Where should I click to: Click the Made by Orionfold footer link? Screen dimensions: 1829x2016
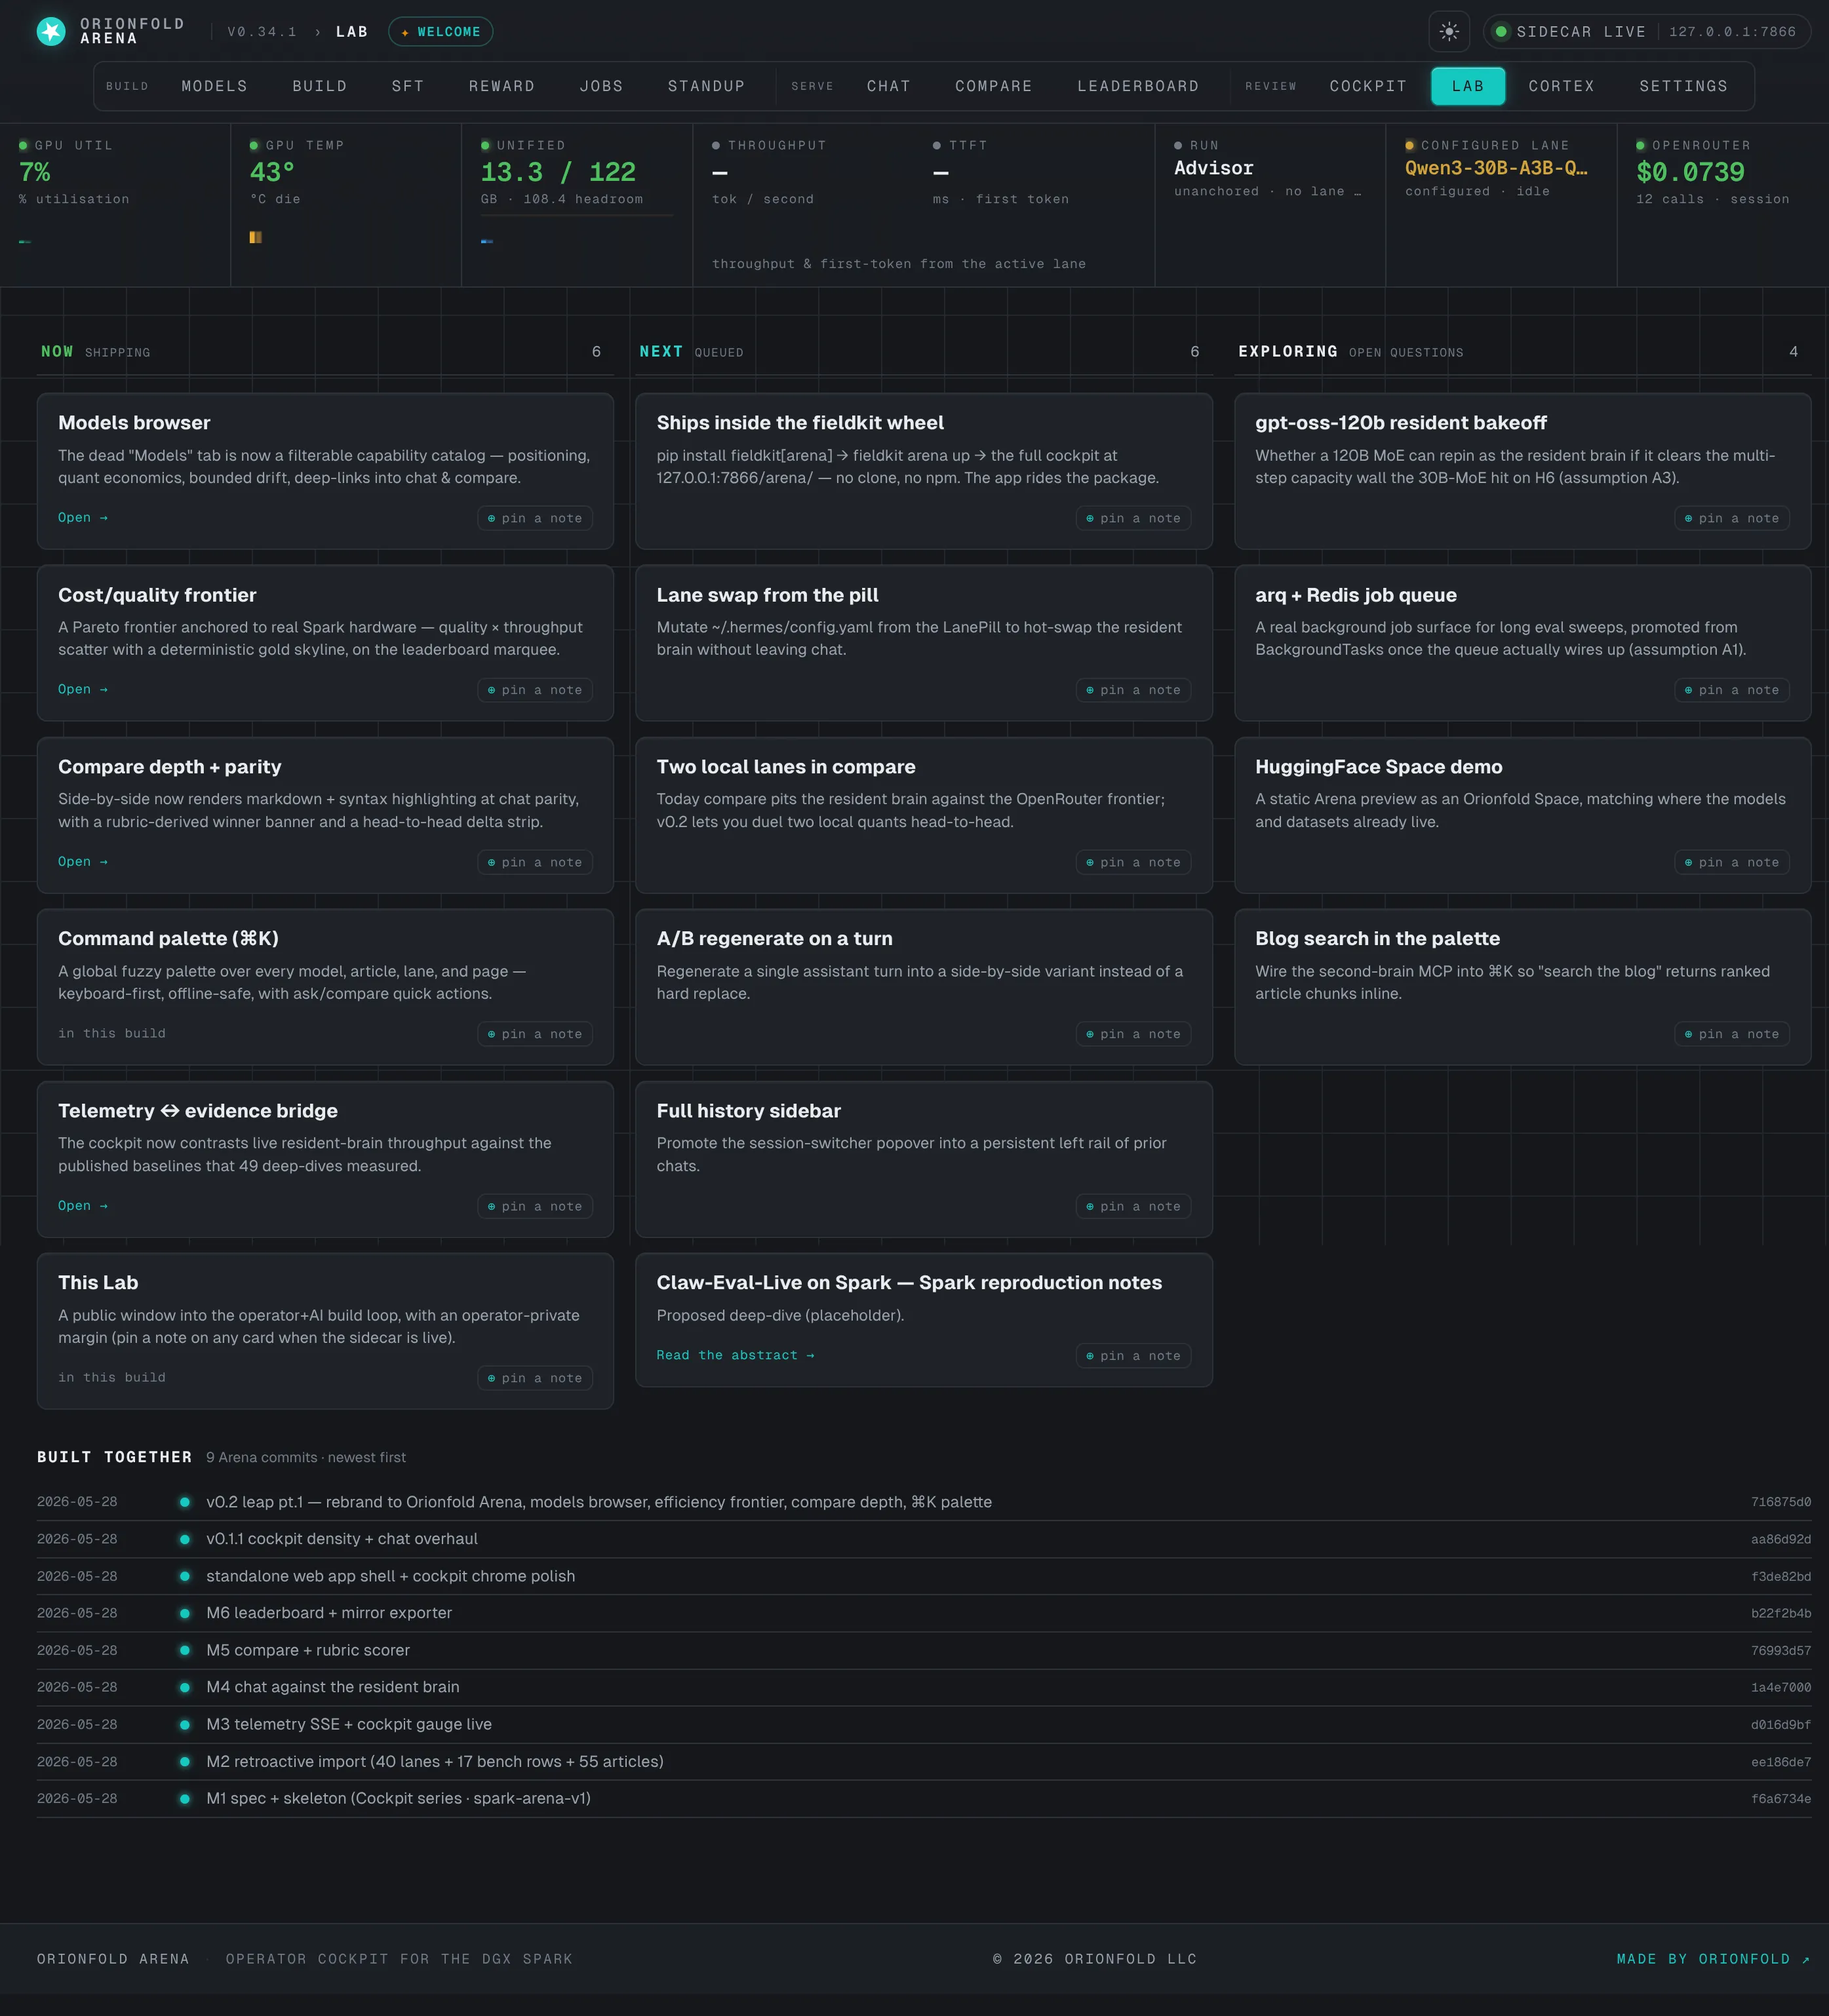click(1713, 1959)
